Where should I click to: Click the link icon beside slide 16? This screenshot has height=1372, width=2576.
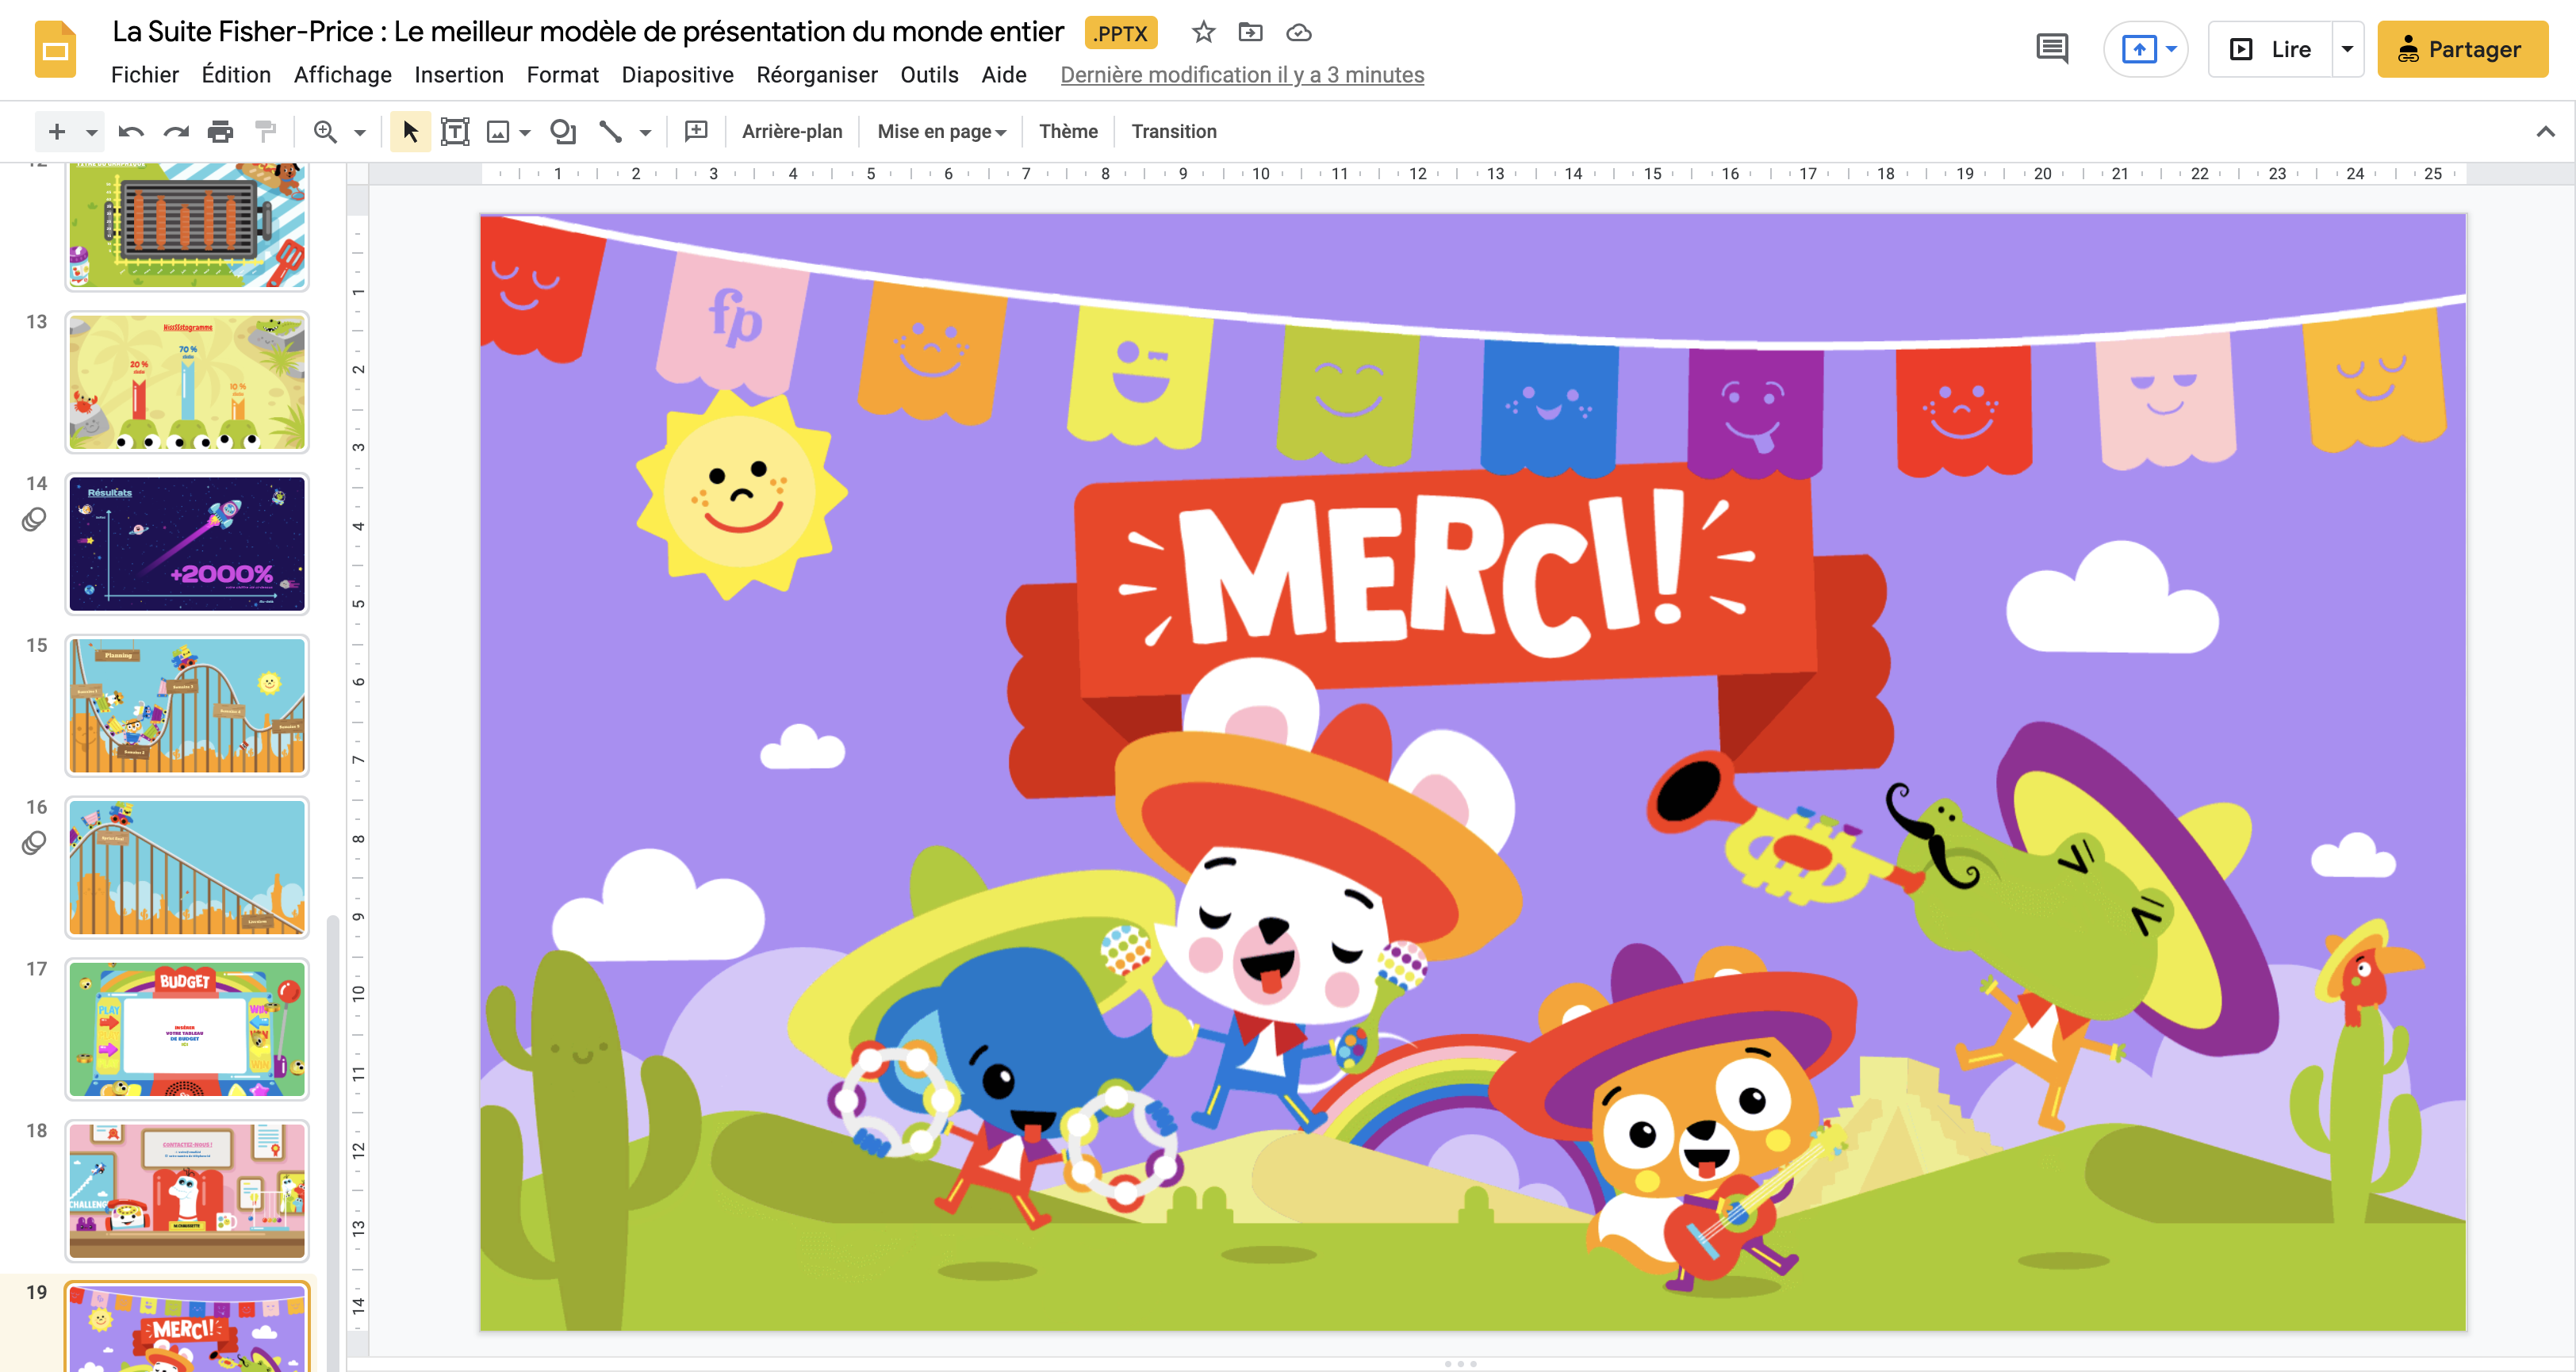[x=34, y=843]
